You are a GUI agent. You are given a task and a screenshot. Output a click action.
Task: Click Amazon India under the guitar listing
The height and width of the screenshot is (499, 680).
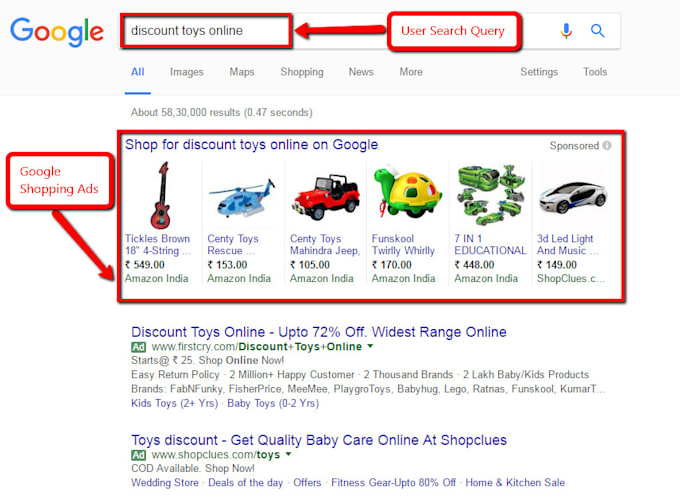coord(157,278)
